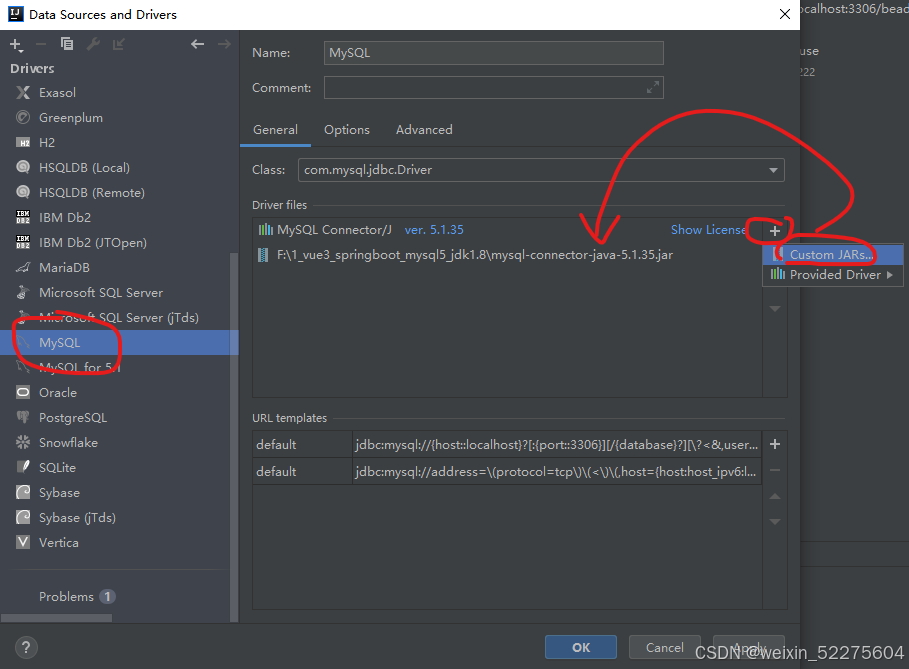Open help with the question mark
This screenshot has height=669, width=909.
tap(26, 648)
